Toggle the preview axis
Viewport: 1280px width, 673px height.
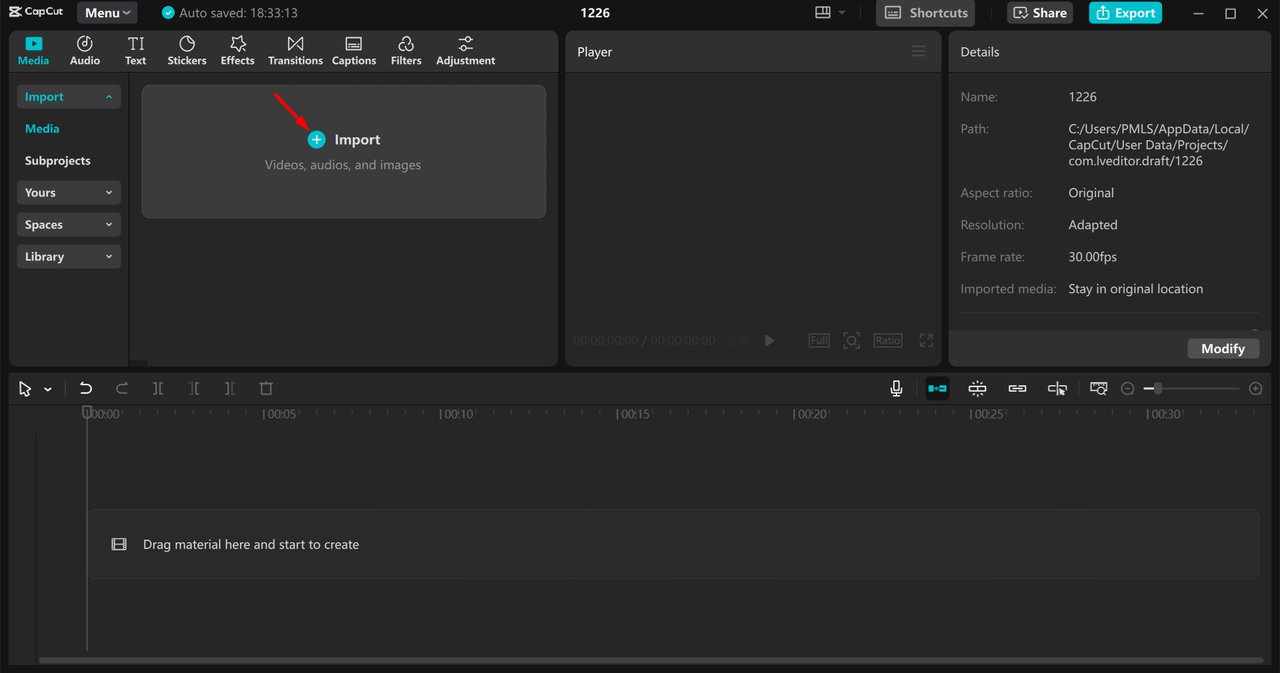tap(1057, 388)
